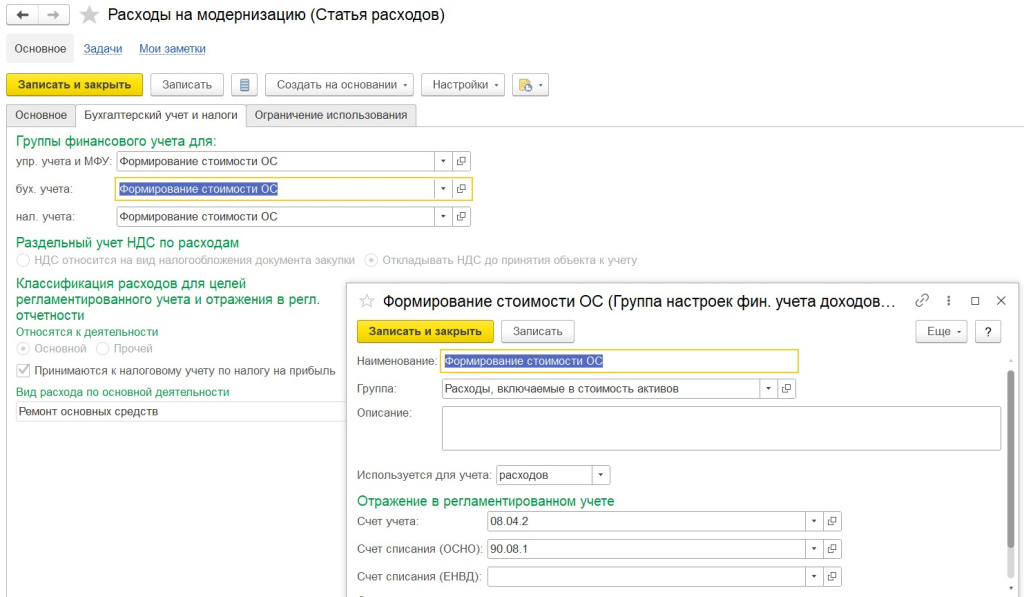The height and width of the screenshot is (597, 1024).
Task: Click the dialog's help question mark button
Action: click(x=988, y=331)
